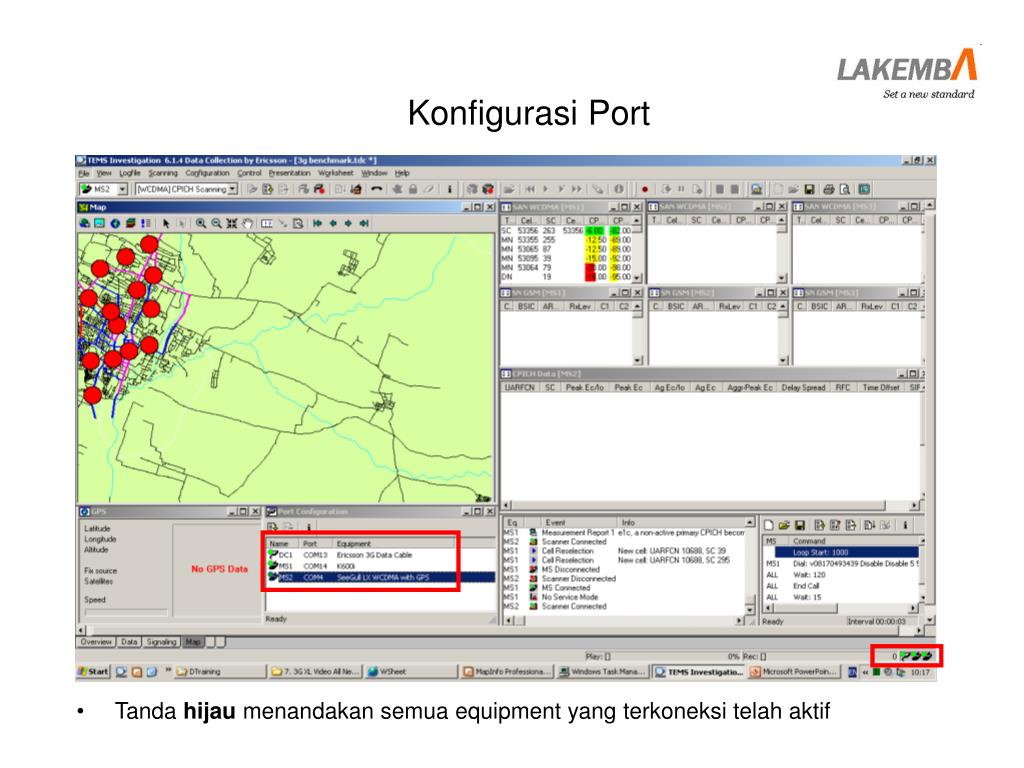Click the system tray clock
The image size is (1024, 768).
pyautogui.click(x=920, y=672)
